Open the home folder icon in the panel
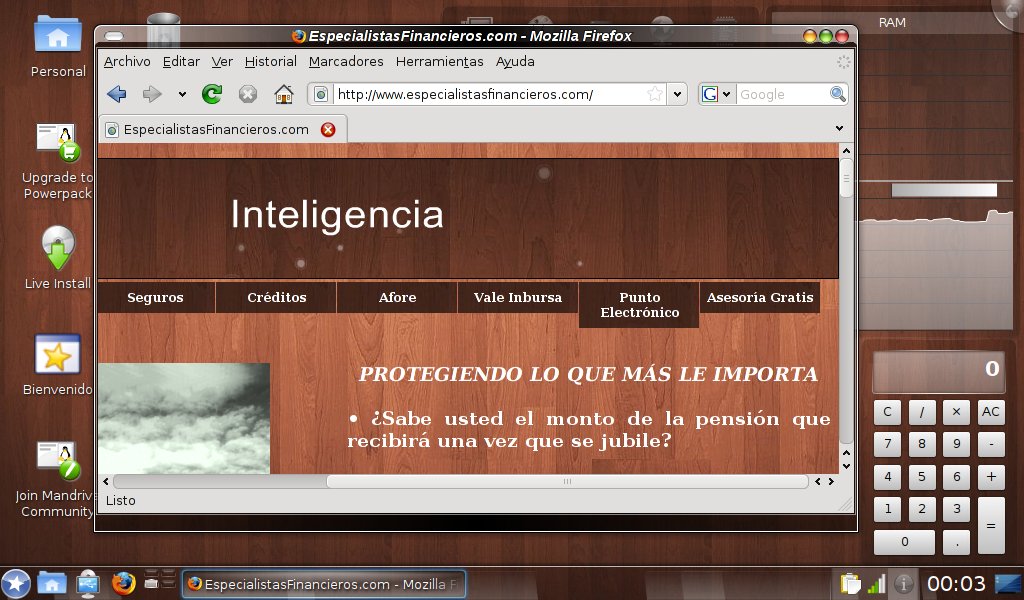 pyautogui.click(x=52, y=583)
